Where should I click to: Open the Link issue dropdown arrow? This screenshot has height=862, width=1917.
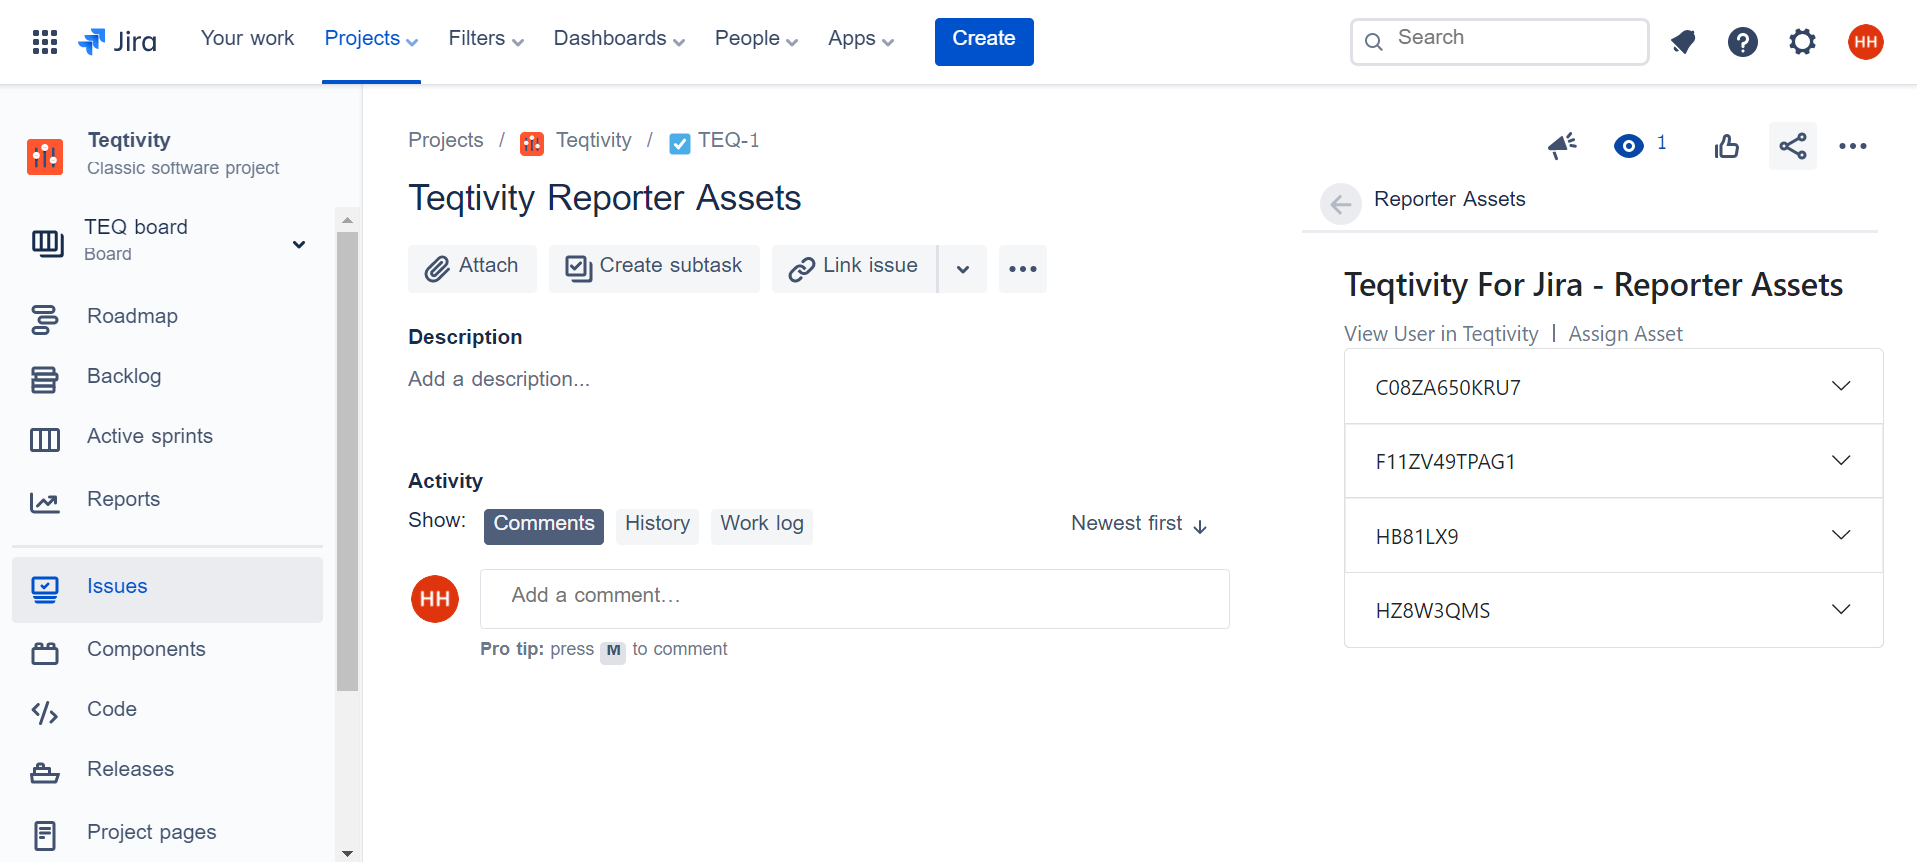[963, 269]
